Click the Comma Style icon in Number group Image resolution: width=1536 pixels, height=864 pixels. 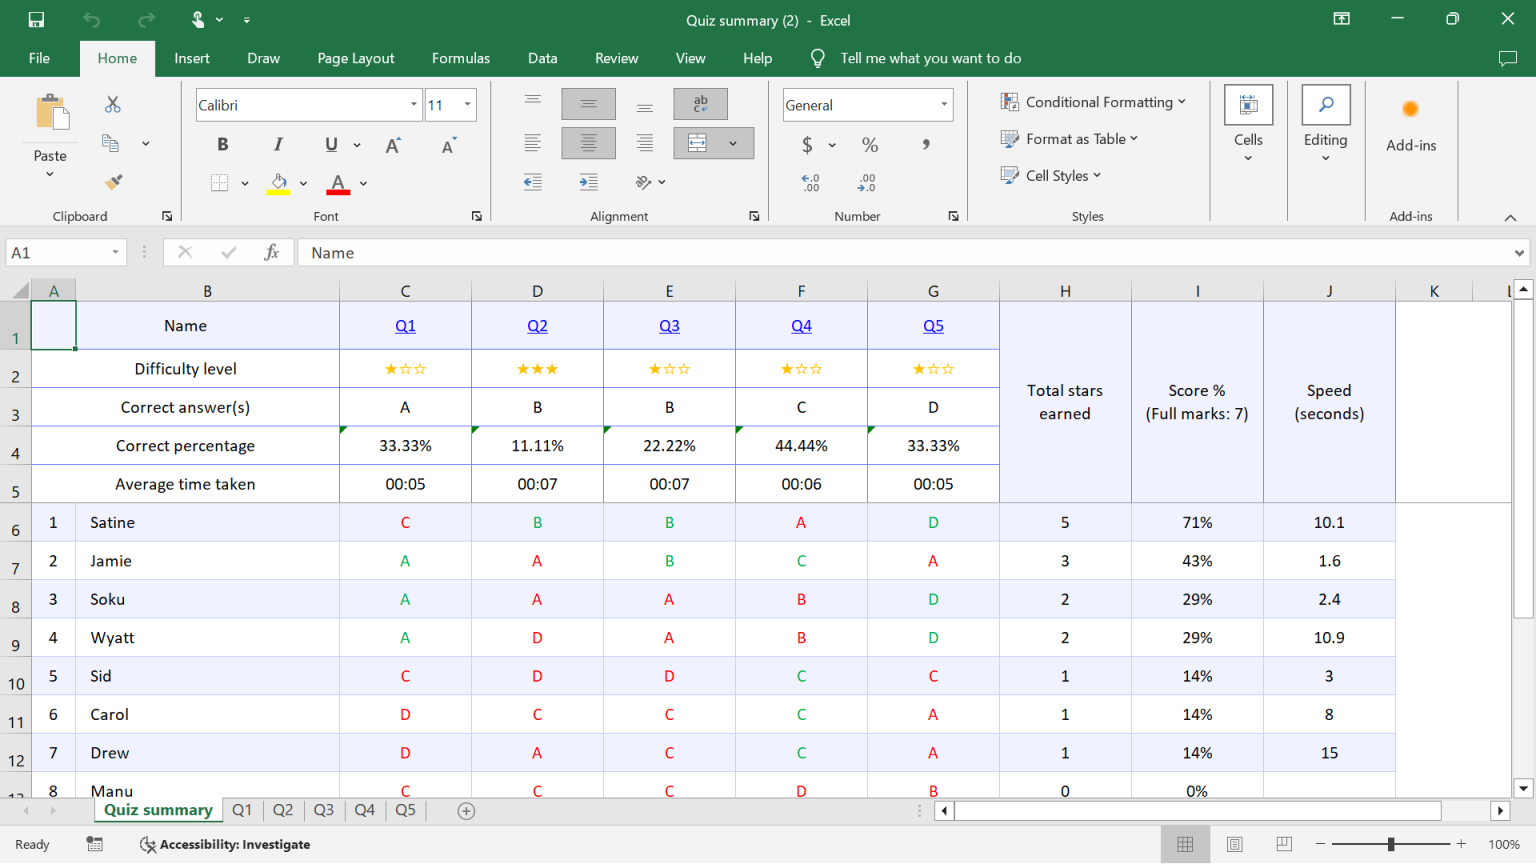925,144
